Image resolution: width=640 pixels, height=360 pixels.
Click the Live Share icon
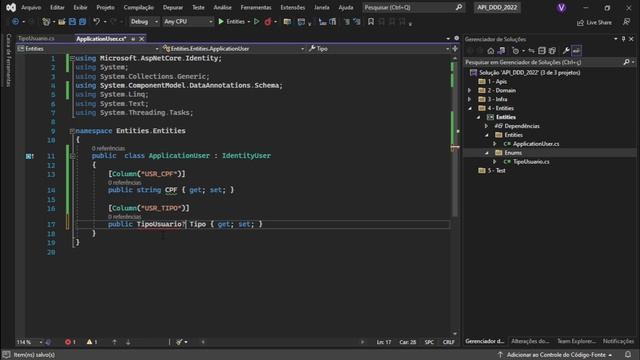point(580,22)
